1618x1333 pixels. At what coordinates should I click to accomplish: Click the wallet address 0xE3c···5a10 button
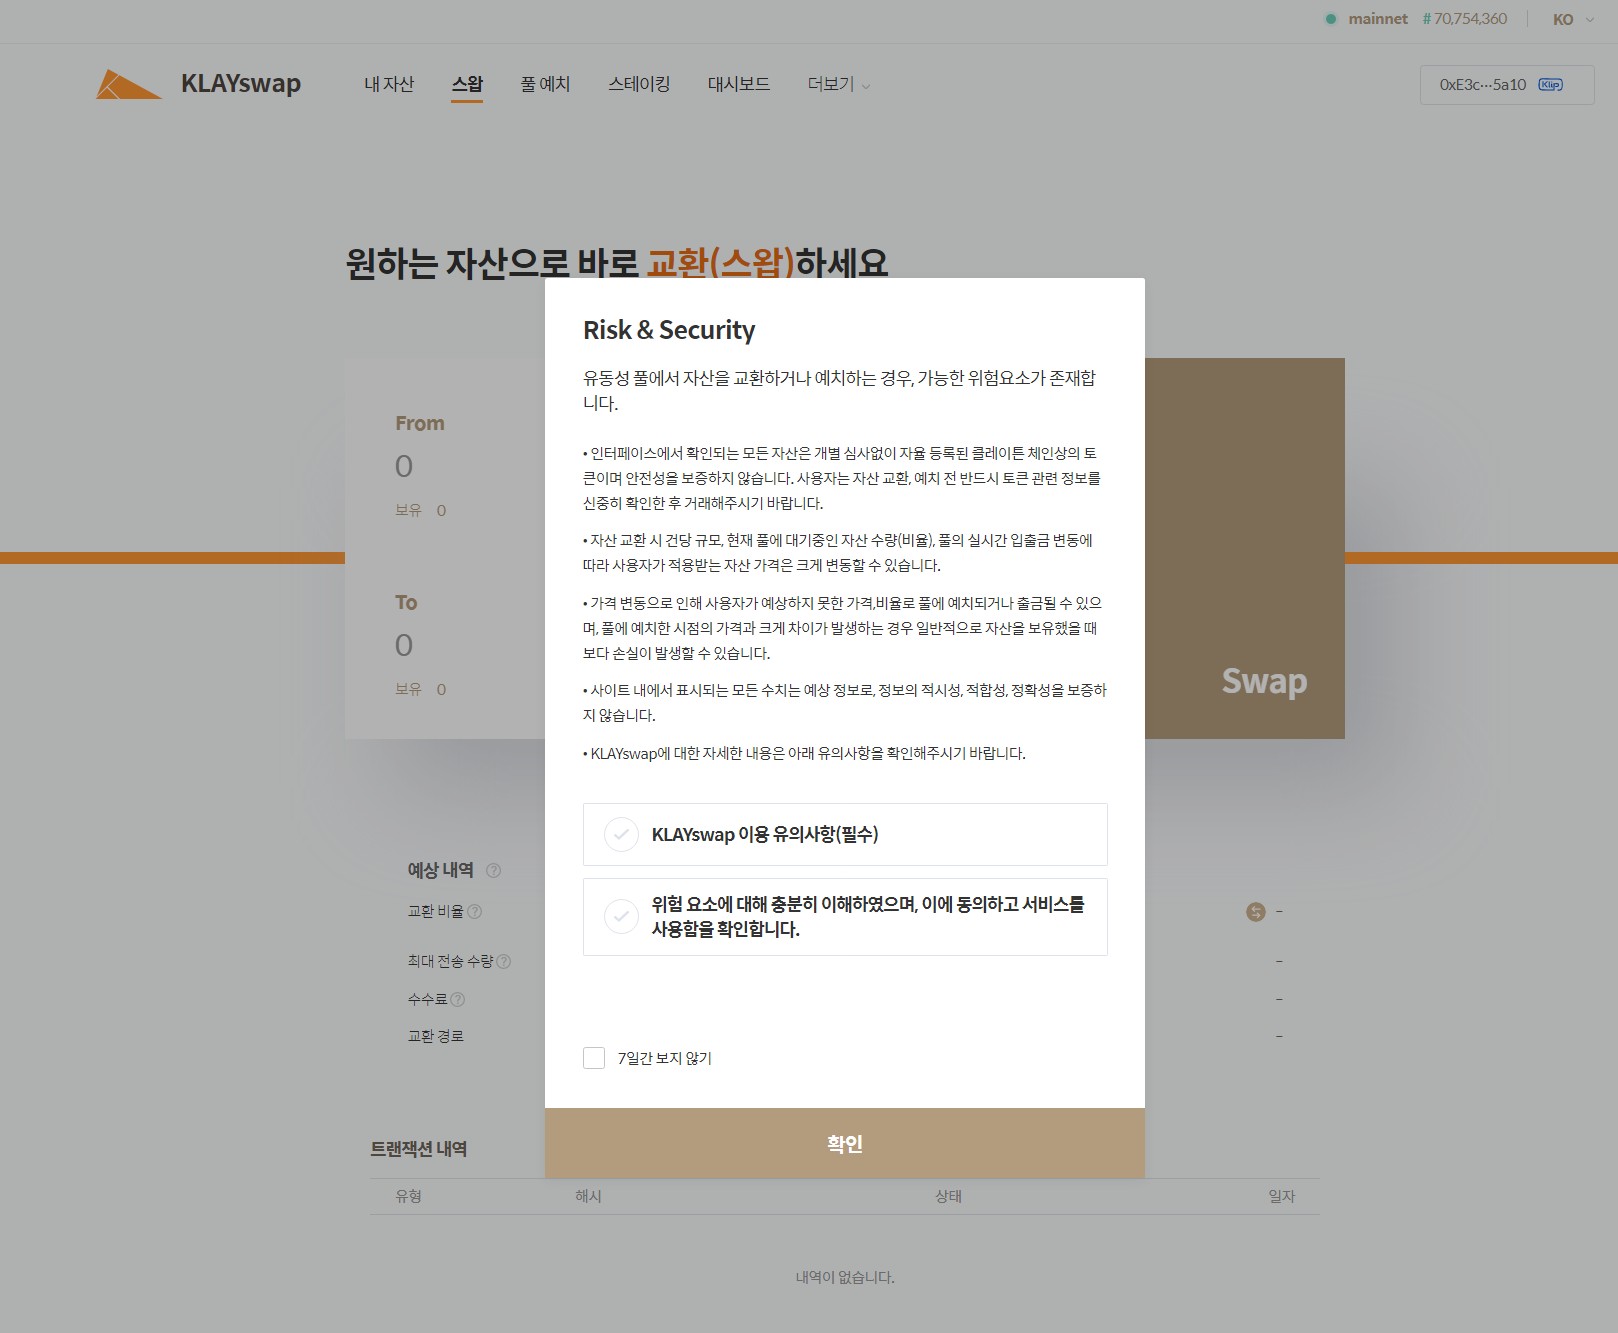point(1507,85)
